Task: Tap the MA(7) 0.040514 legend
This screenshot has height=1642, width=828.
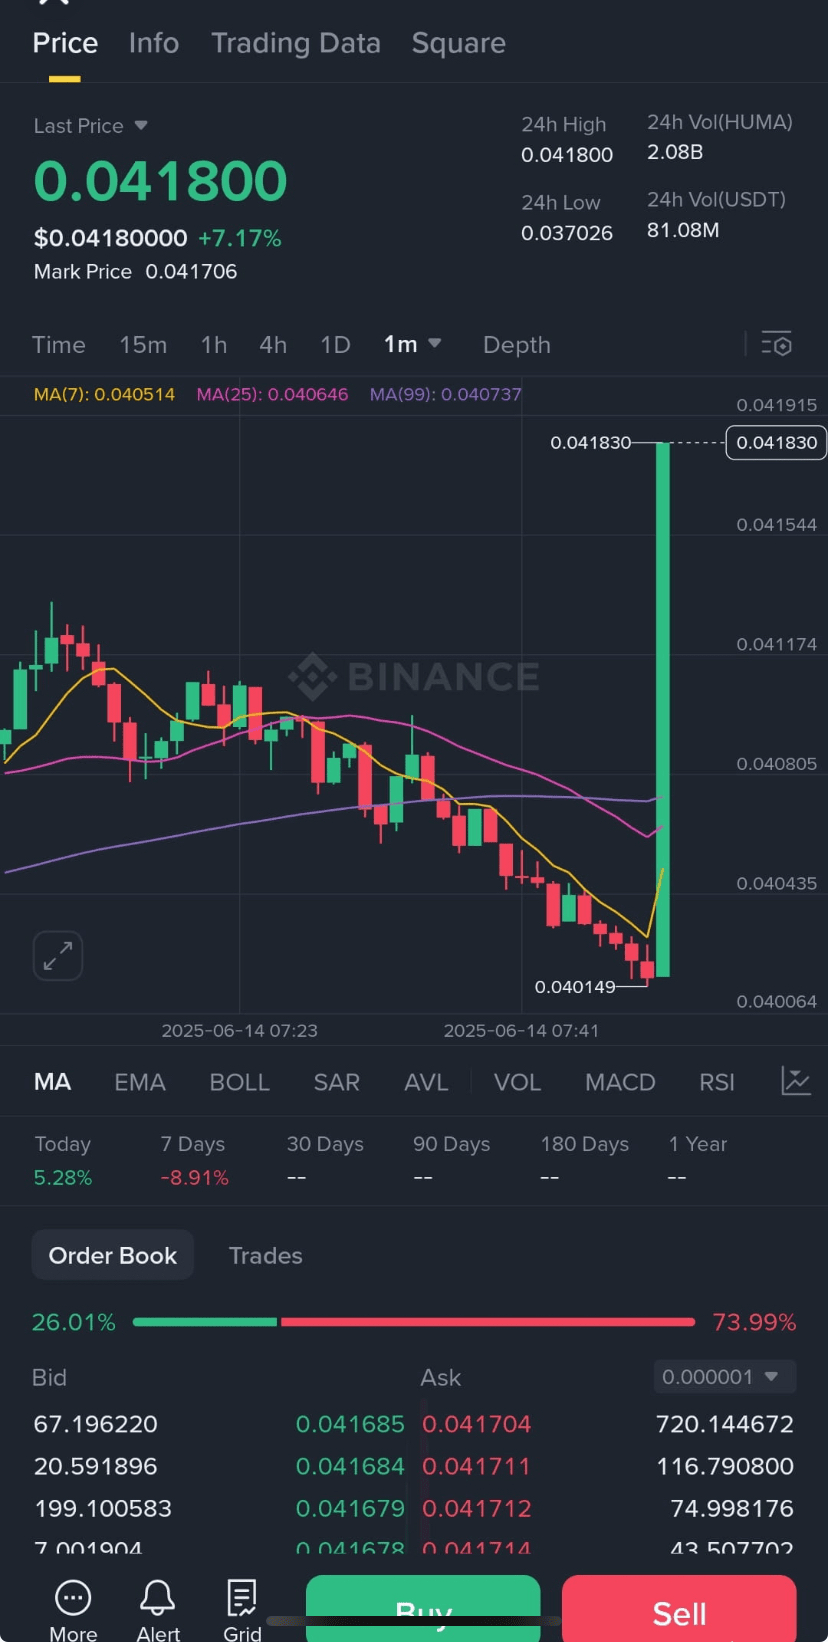Action: coord(104,394)
